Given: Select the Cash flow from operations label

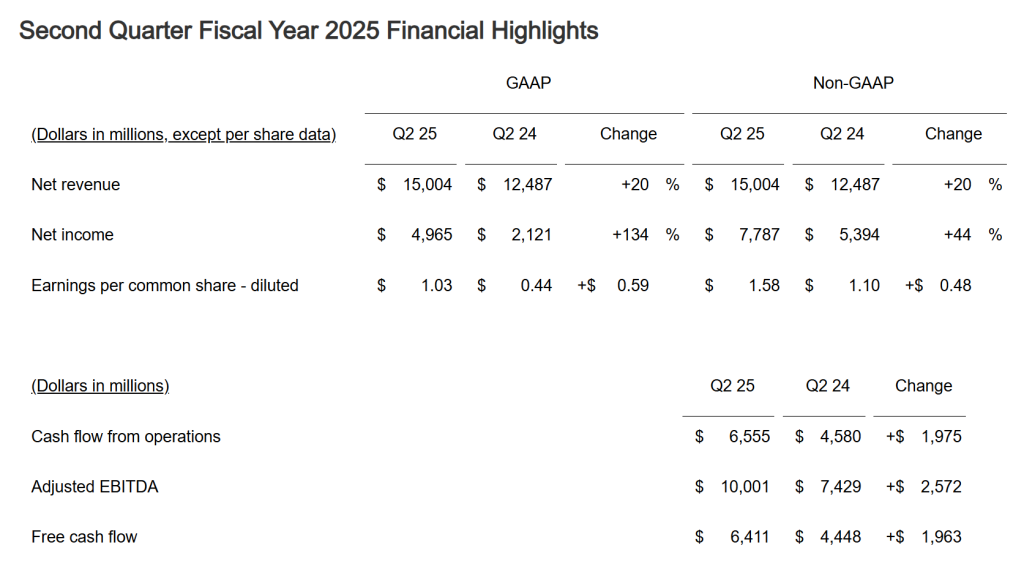Looking at the screenshot, I should tap(126, 437).
